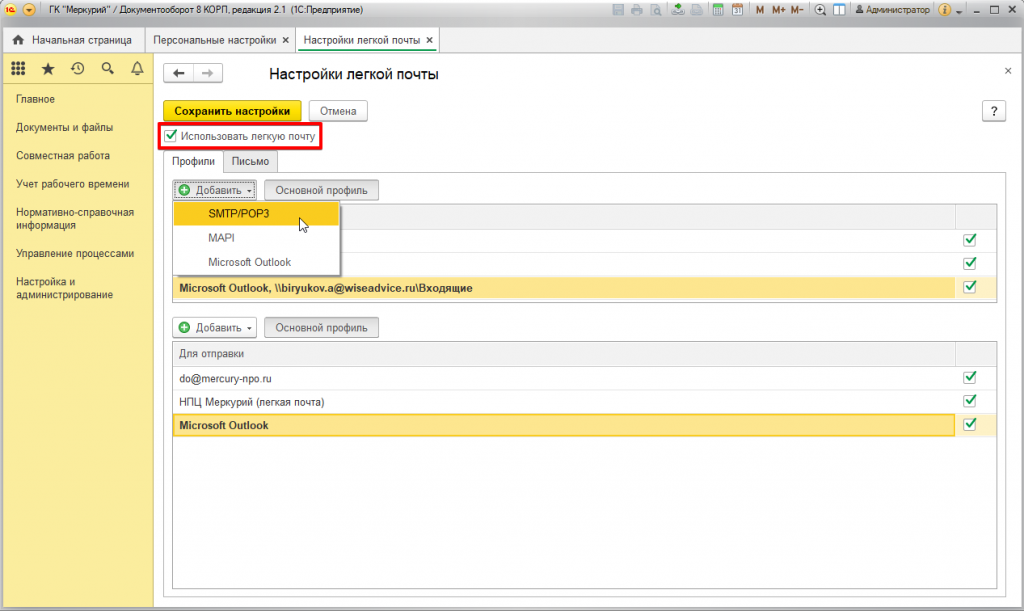Switch to the "Письмо" tab

(x=250, y=161)
